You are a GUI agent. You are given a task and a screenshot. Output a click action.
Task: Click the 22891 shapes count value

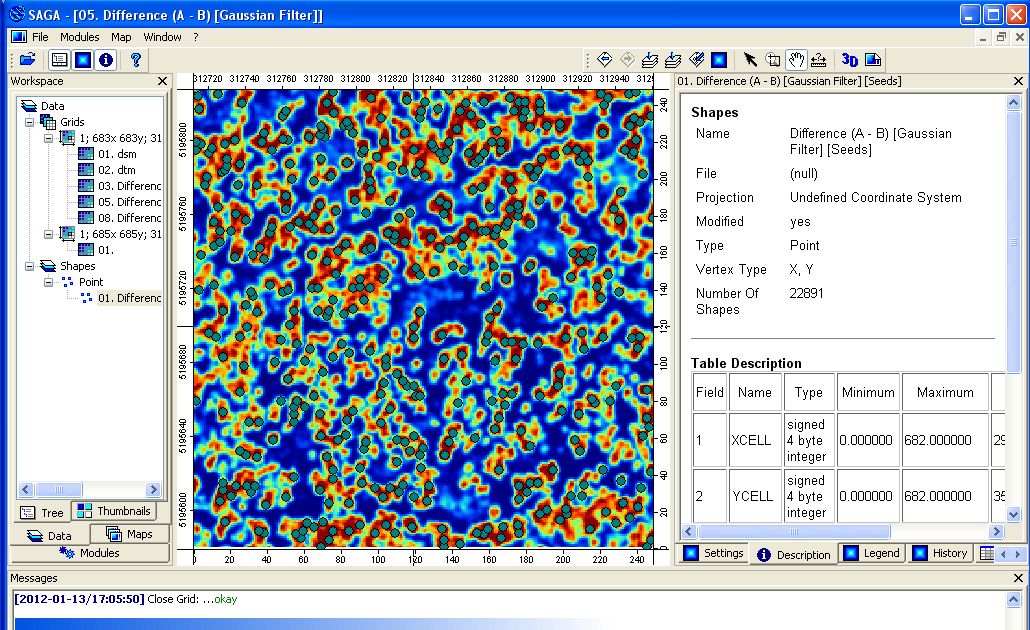[x=806, y=293]
